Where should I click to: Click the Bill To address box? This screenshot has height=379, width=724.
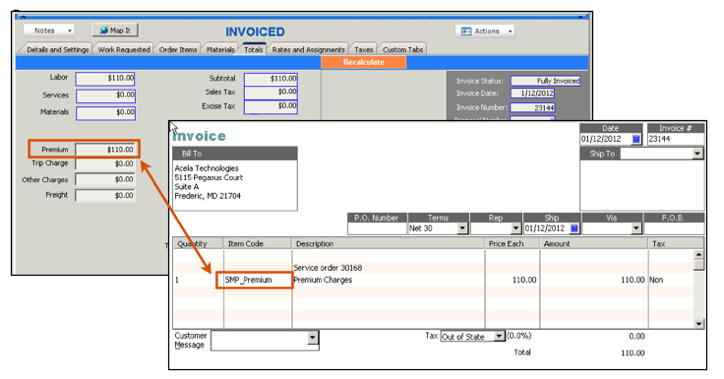pos(235,185)
